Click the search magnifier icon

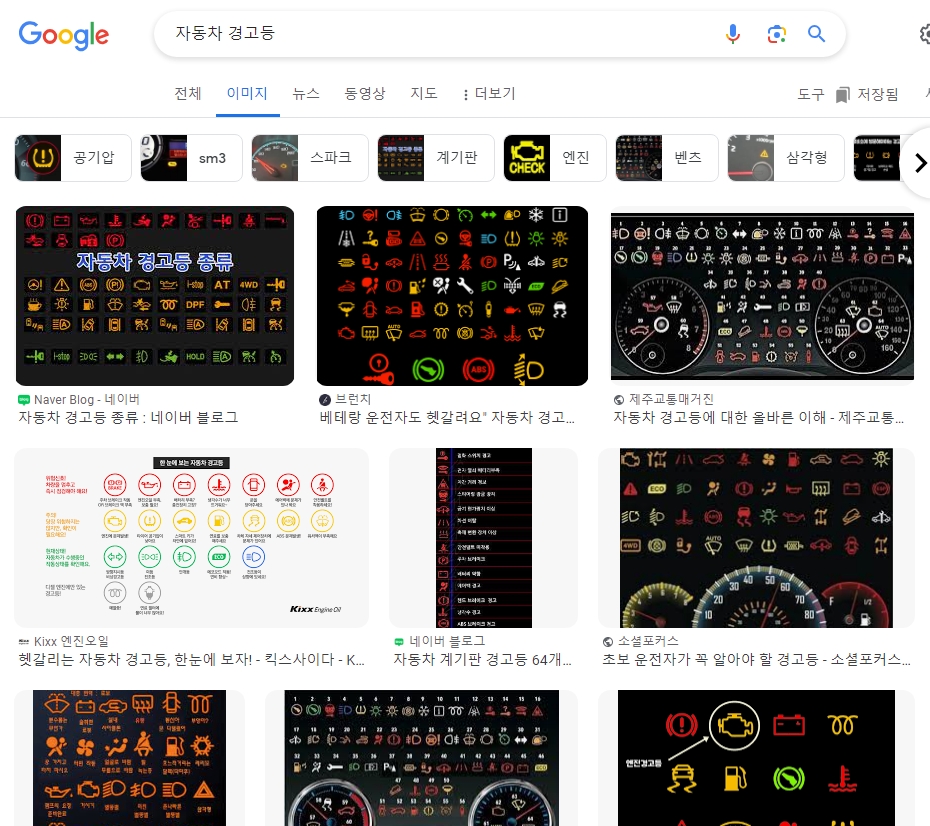[816, 34]
